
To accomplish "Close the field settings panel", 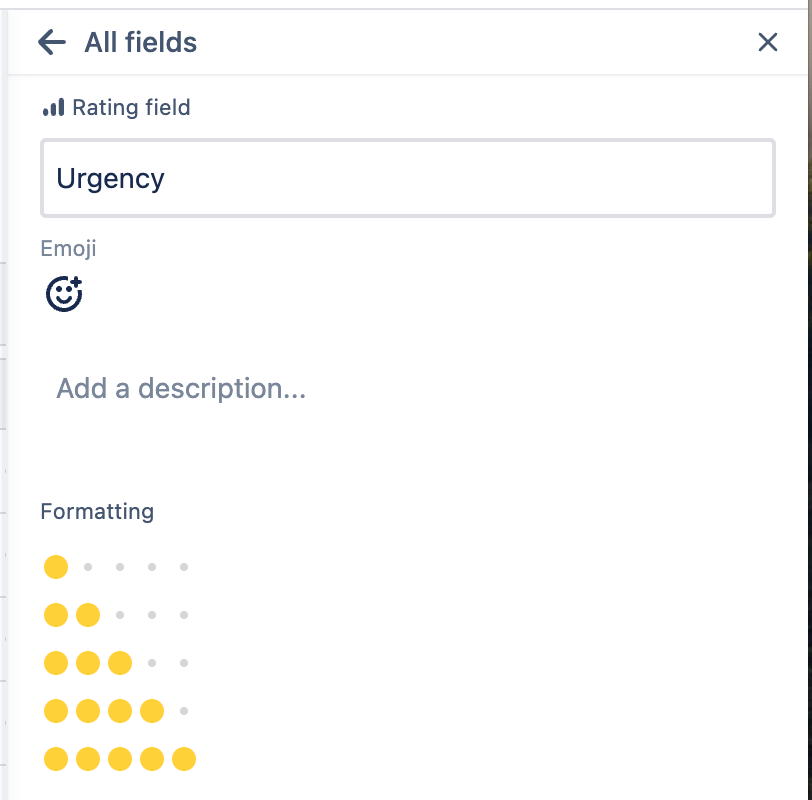I will tap(767, 42).
